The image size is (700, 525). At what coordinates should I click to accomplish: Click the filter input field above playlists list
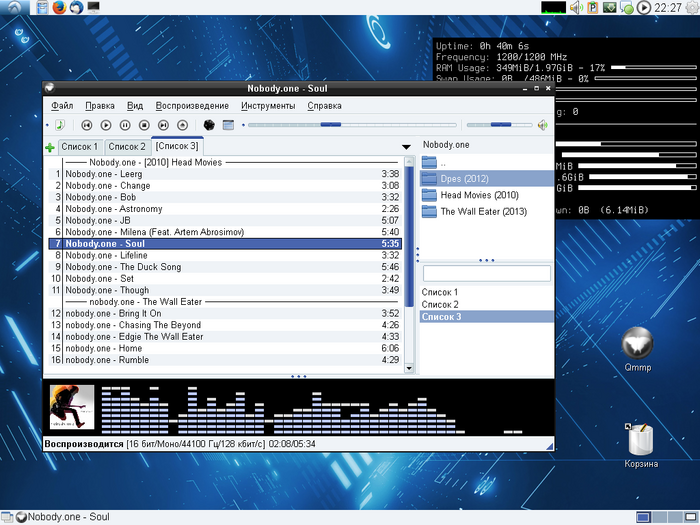click(486, 273)
